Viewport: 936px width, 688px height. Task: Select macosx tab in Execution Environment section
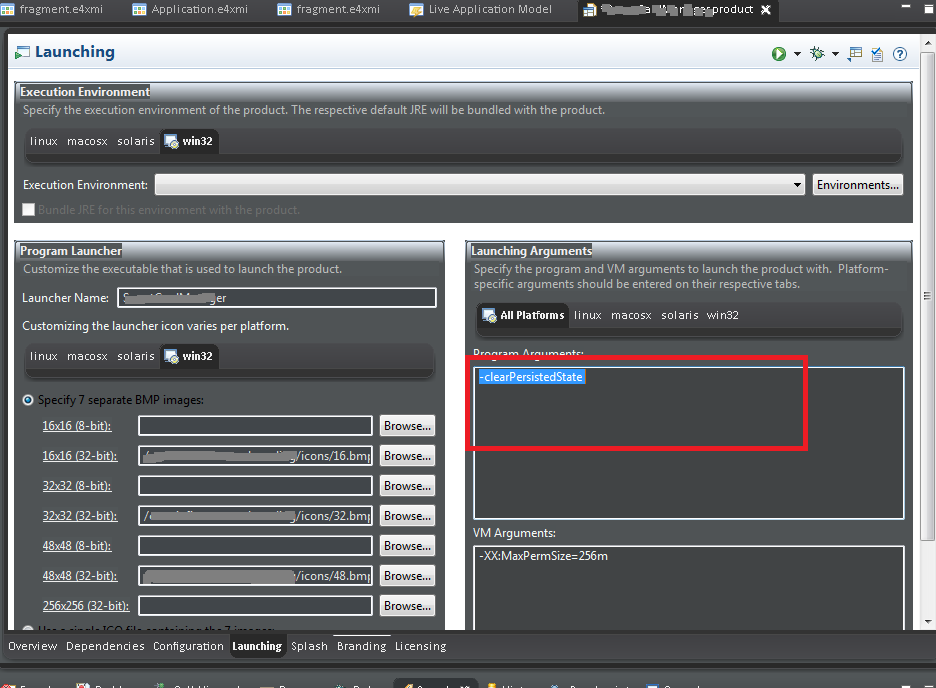click(87, 141)
